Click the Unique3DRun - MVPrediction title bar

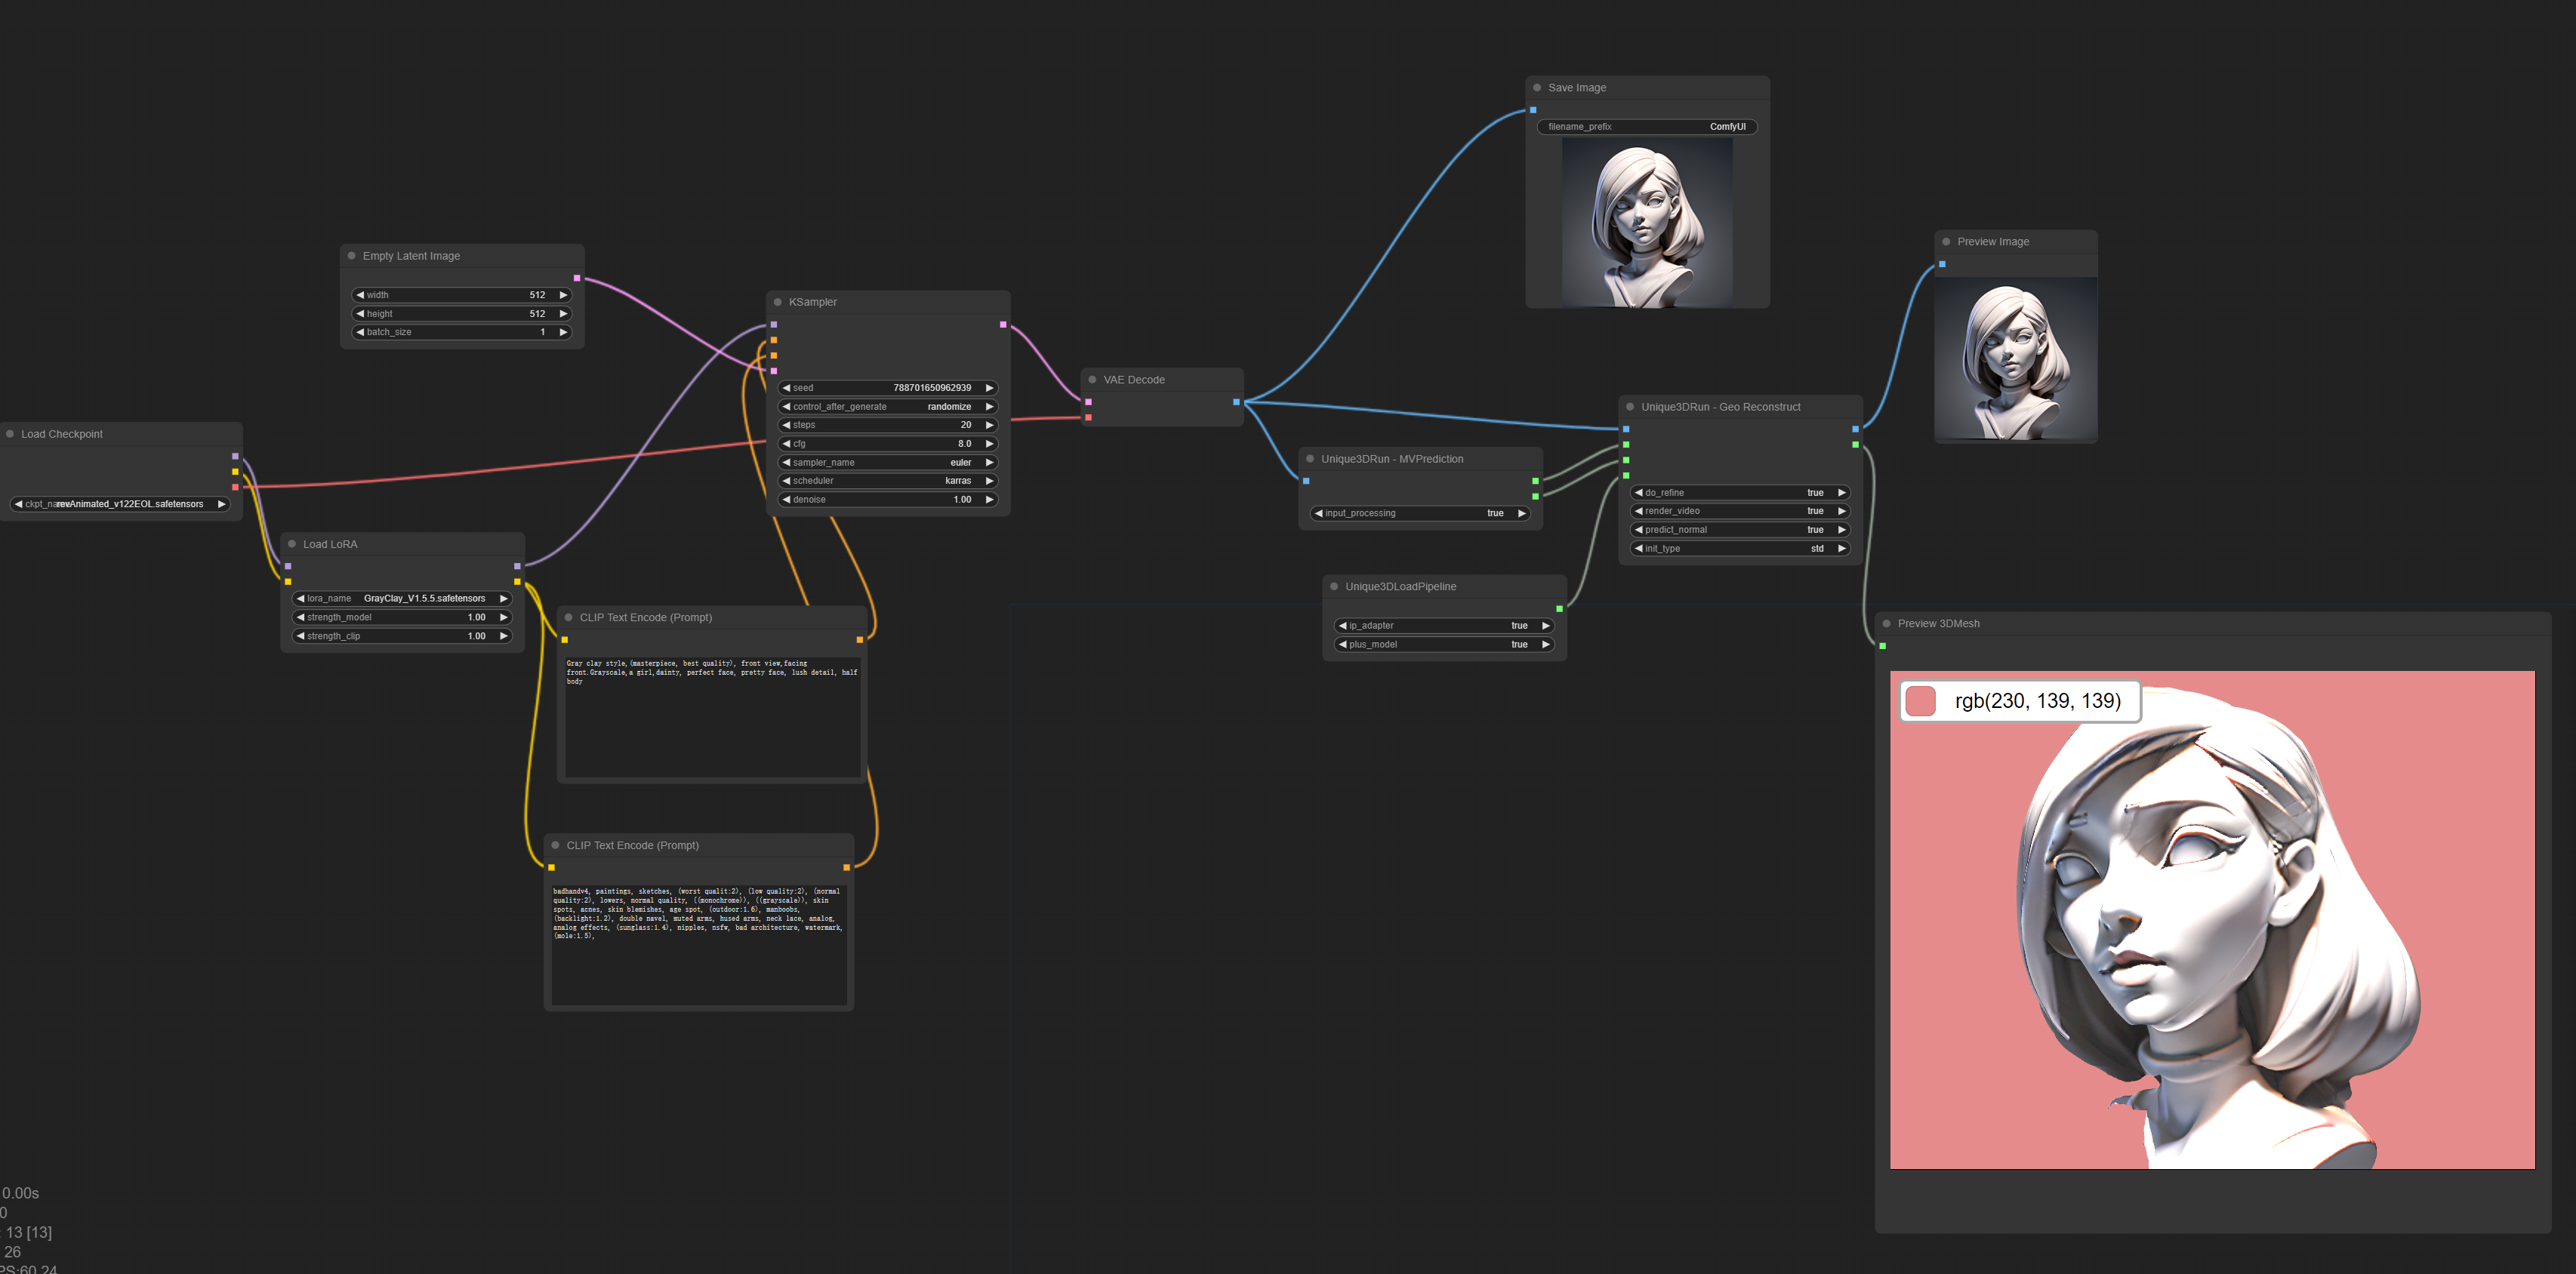[x=1391, y=459]
